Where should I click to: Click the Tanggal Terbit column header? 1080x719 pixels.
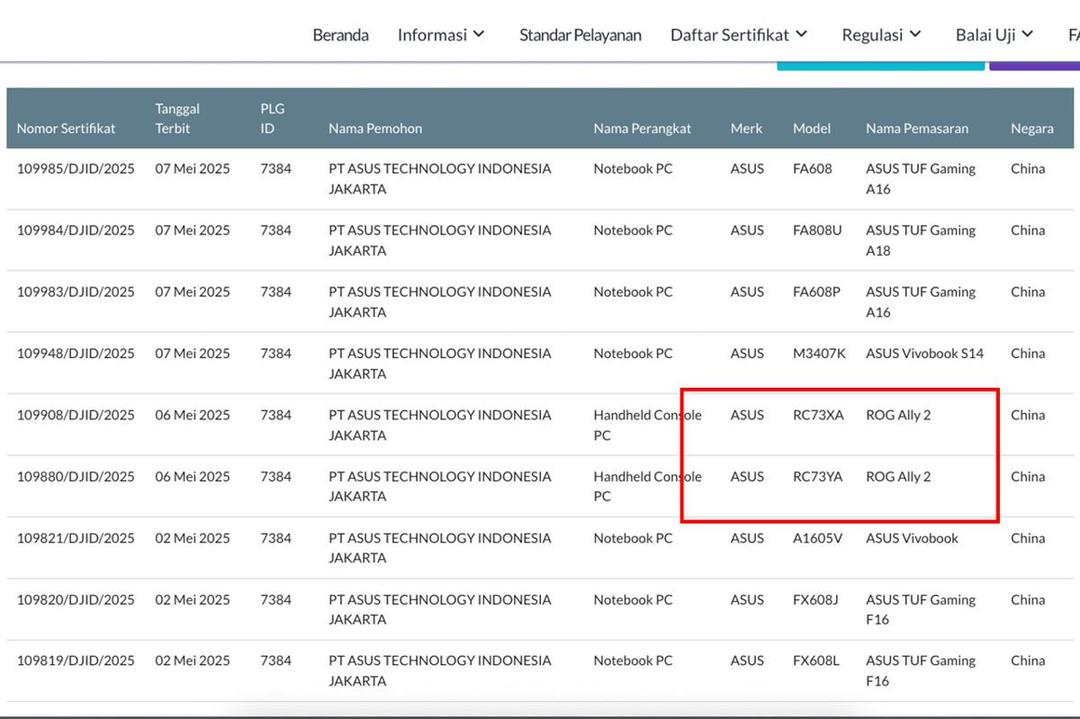pos(177,118)
